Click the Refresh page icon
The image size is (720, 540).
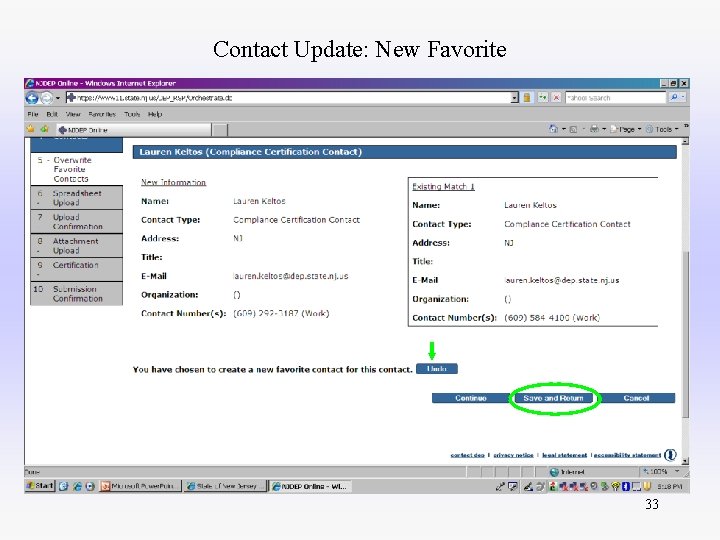click(x=543, y=97)
